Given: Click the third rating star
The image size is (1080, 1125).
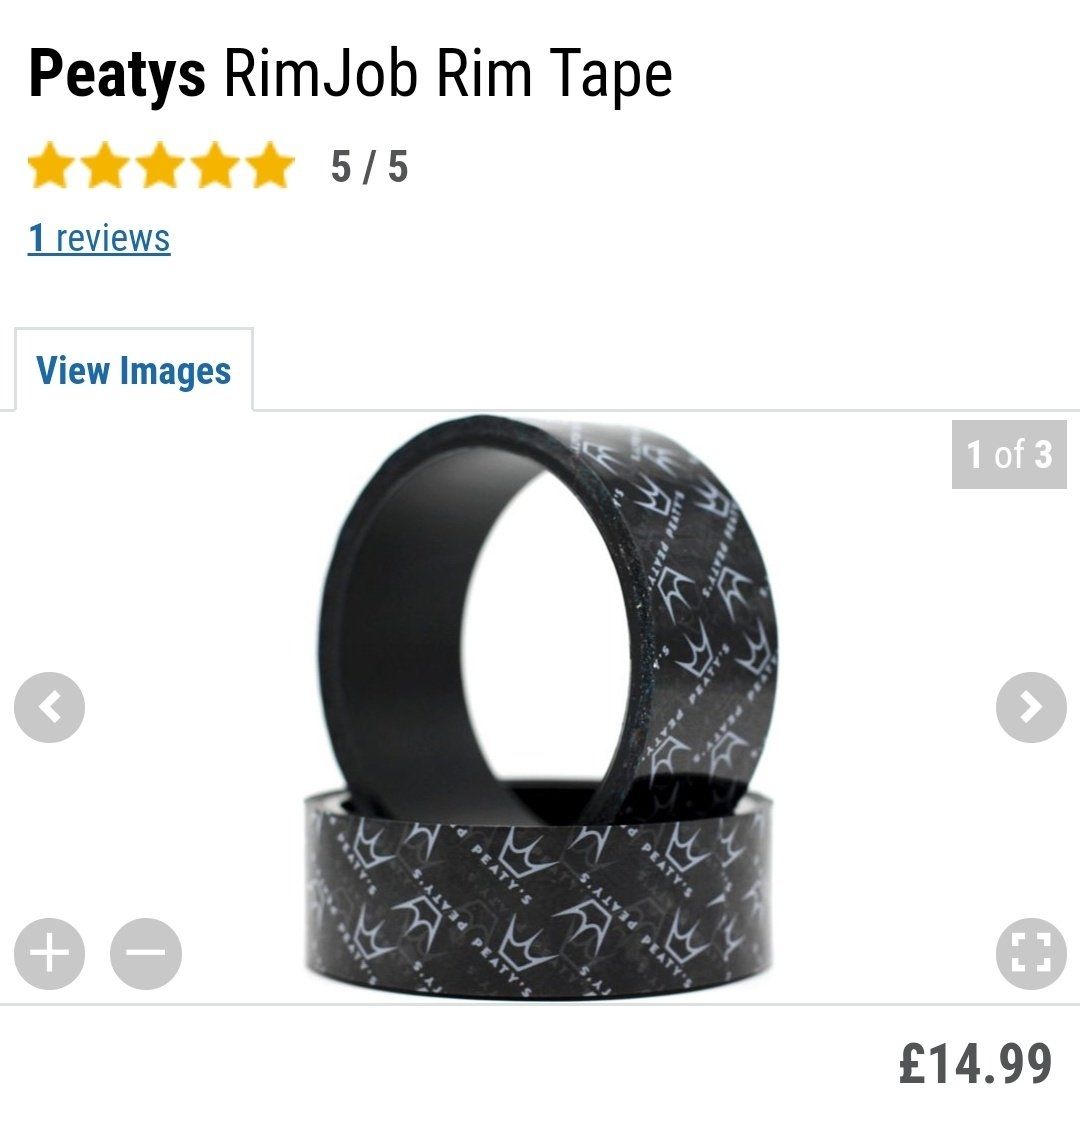Looking at the screenshot, I should (x=161, y=165).
